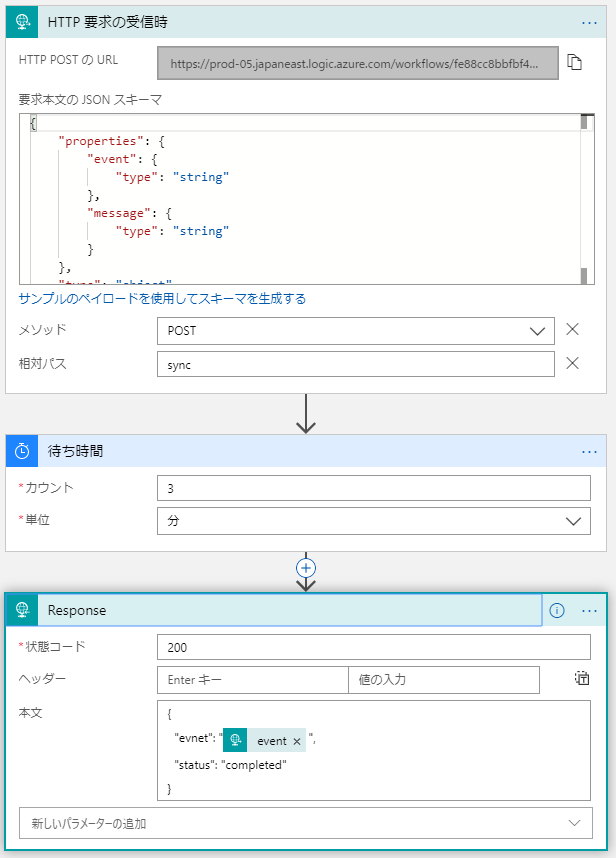Insert a new step after 待ち時間

tap(306, 568)
